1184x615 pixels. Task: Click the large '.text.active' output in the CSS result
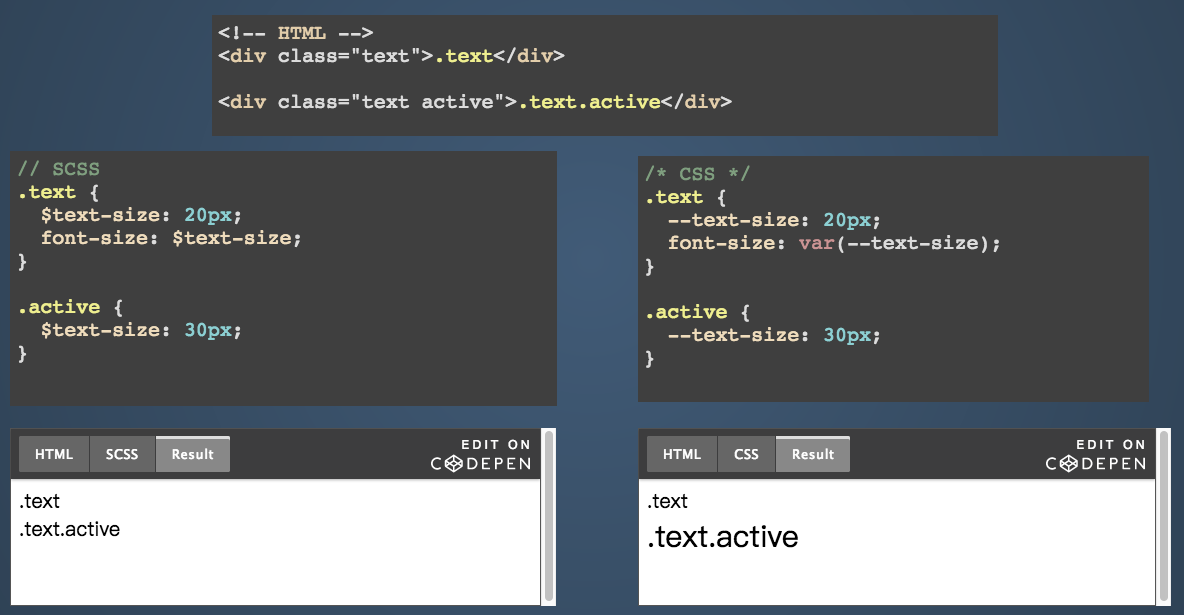[722, 538]
